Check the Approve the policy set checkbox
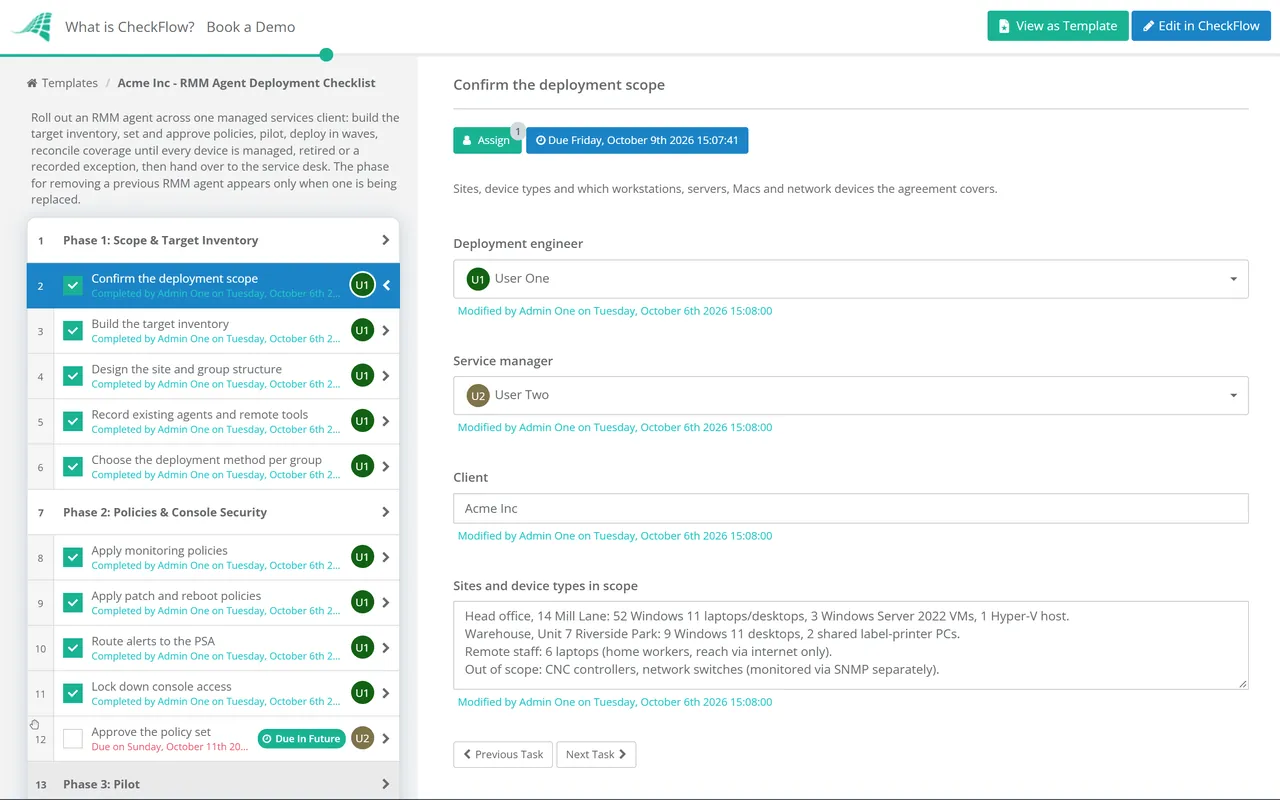 pos(73,739)
